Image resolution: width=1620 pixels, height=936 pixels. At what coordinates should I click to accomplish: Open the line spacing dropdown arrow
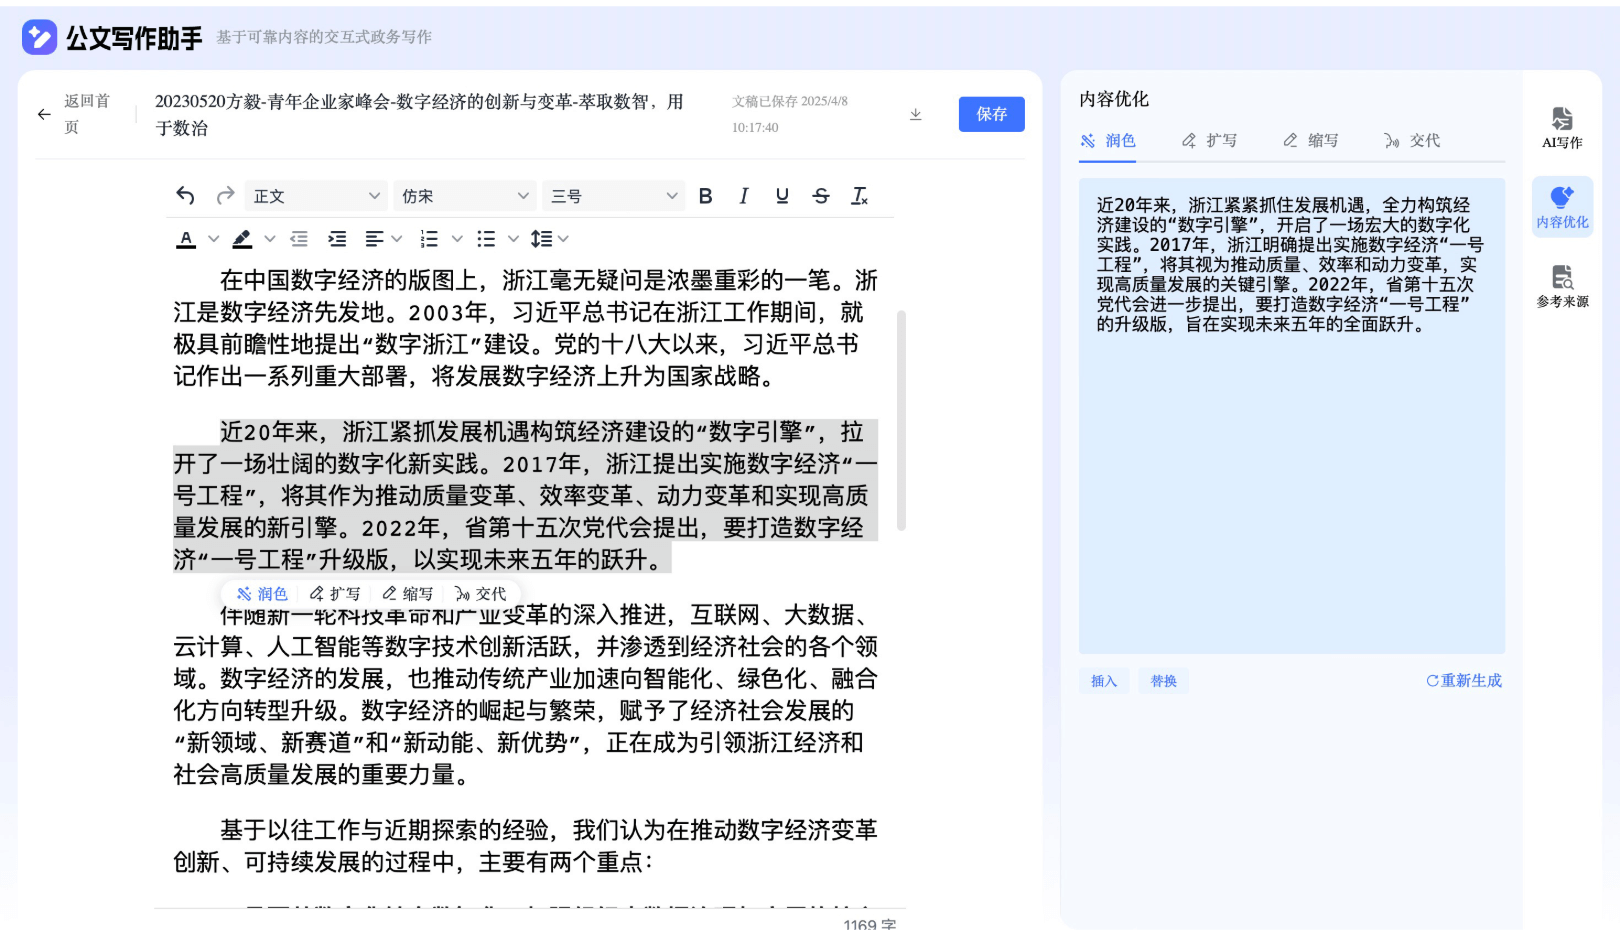pyautogui.click(x=564, y=239)
